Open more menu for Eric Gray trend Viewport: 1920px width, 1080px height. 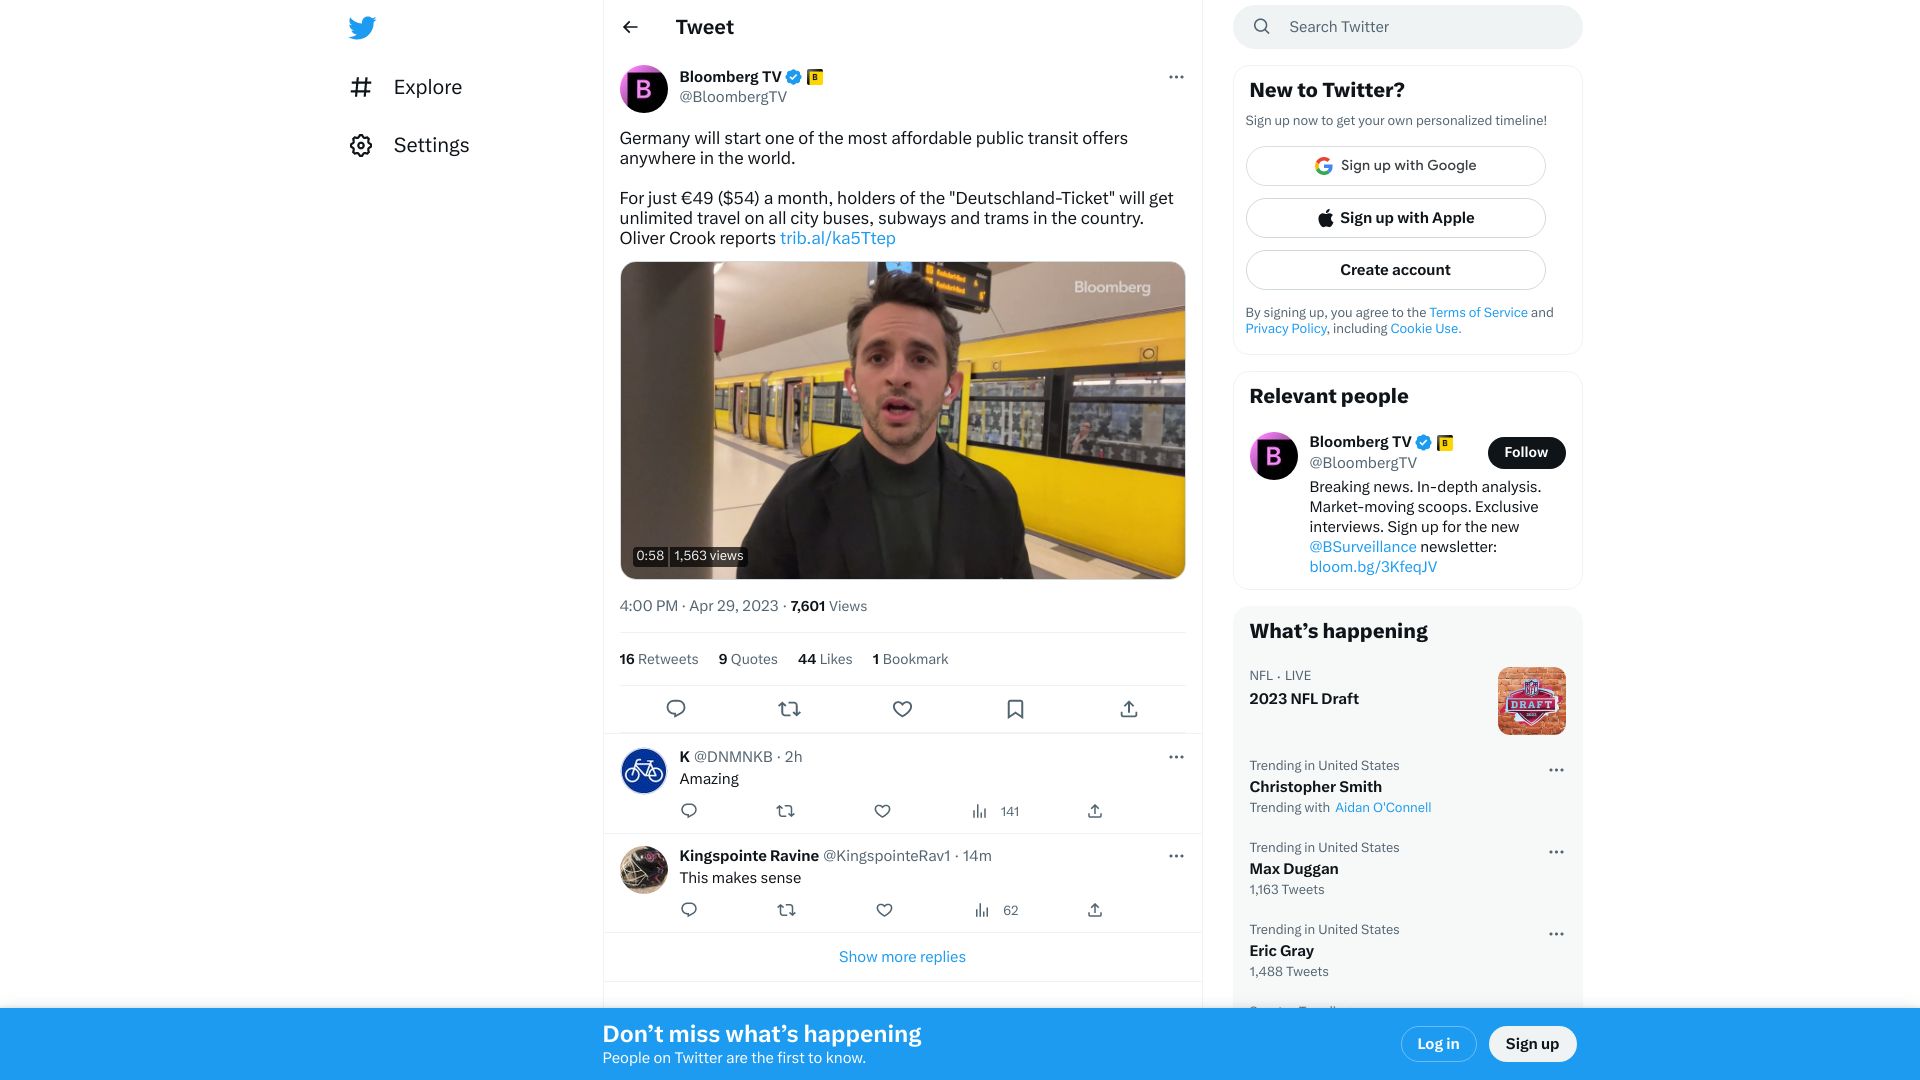point(1556,934)
